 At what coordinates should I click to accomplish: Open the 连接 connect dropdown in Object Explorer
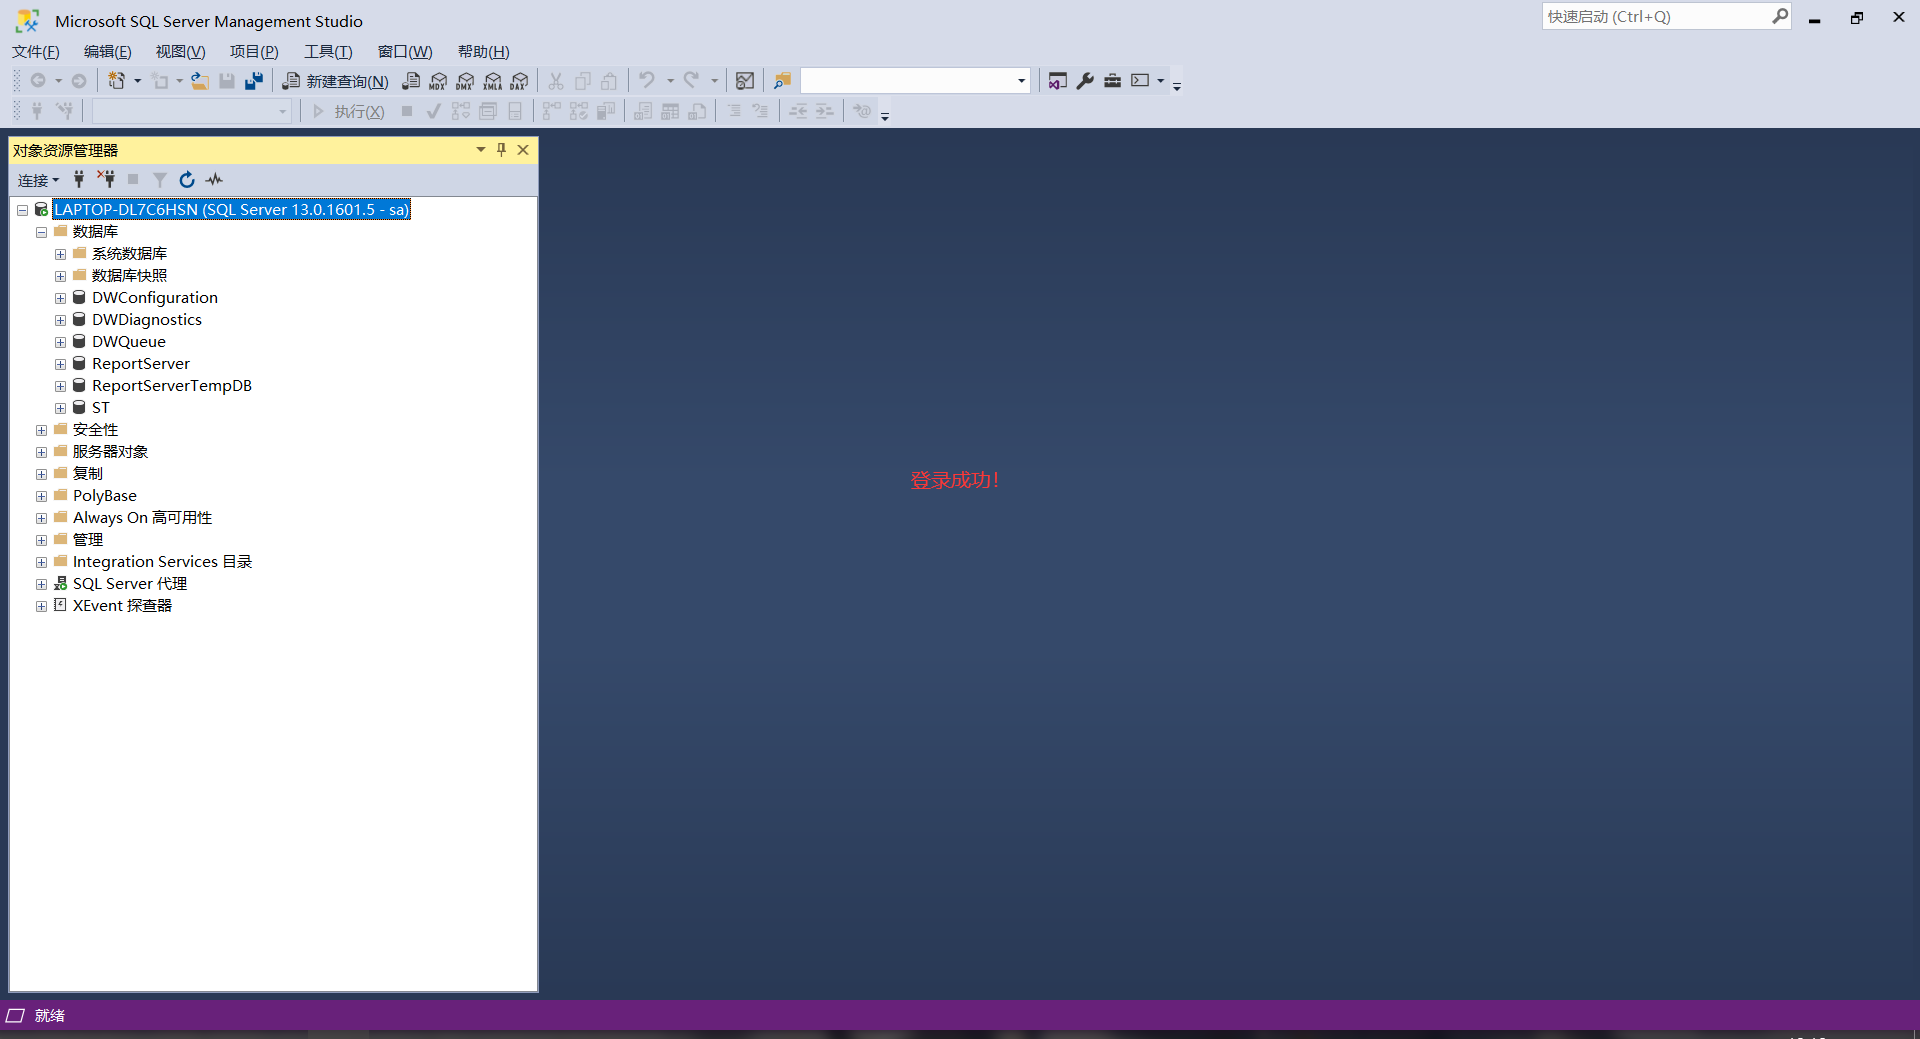38,180
